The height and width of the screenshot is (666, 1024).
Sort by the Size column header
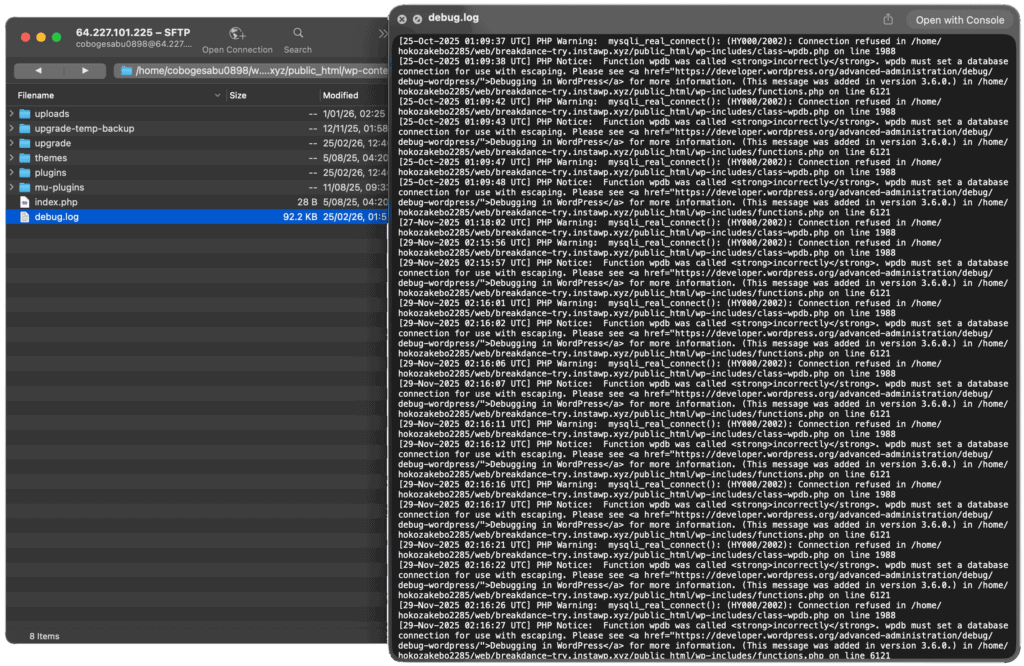click(238, 95)
